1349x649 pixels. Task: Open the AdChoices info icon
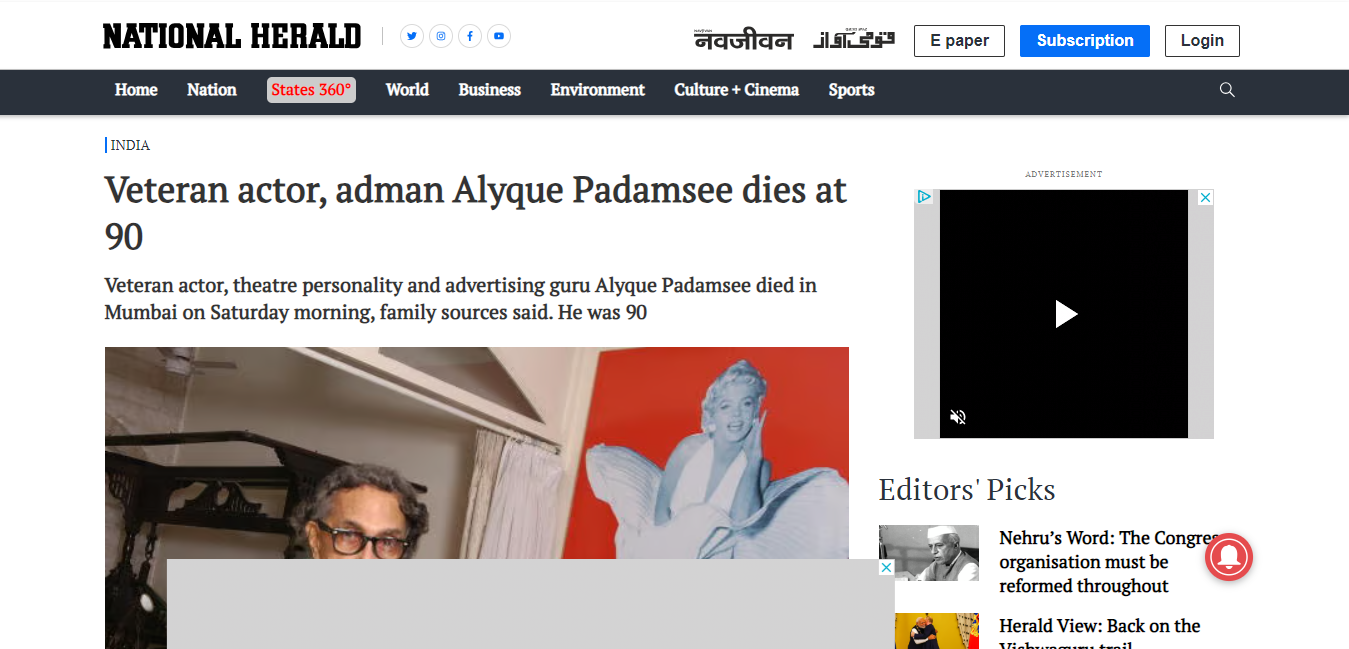pos(924,197)
